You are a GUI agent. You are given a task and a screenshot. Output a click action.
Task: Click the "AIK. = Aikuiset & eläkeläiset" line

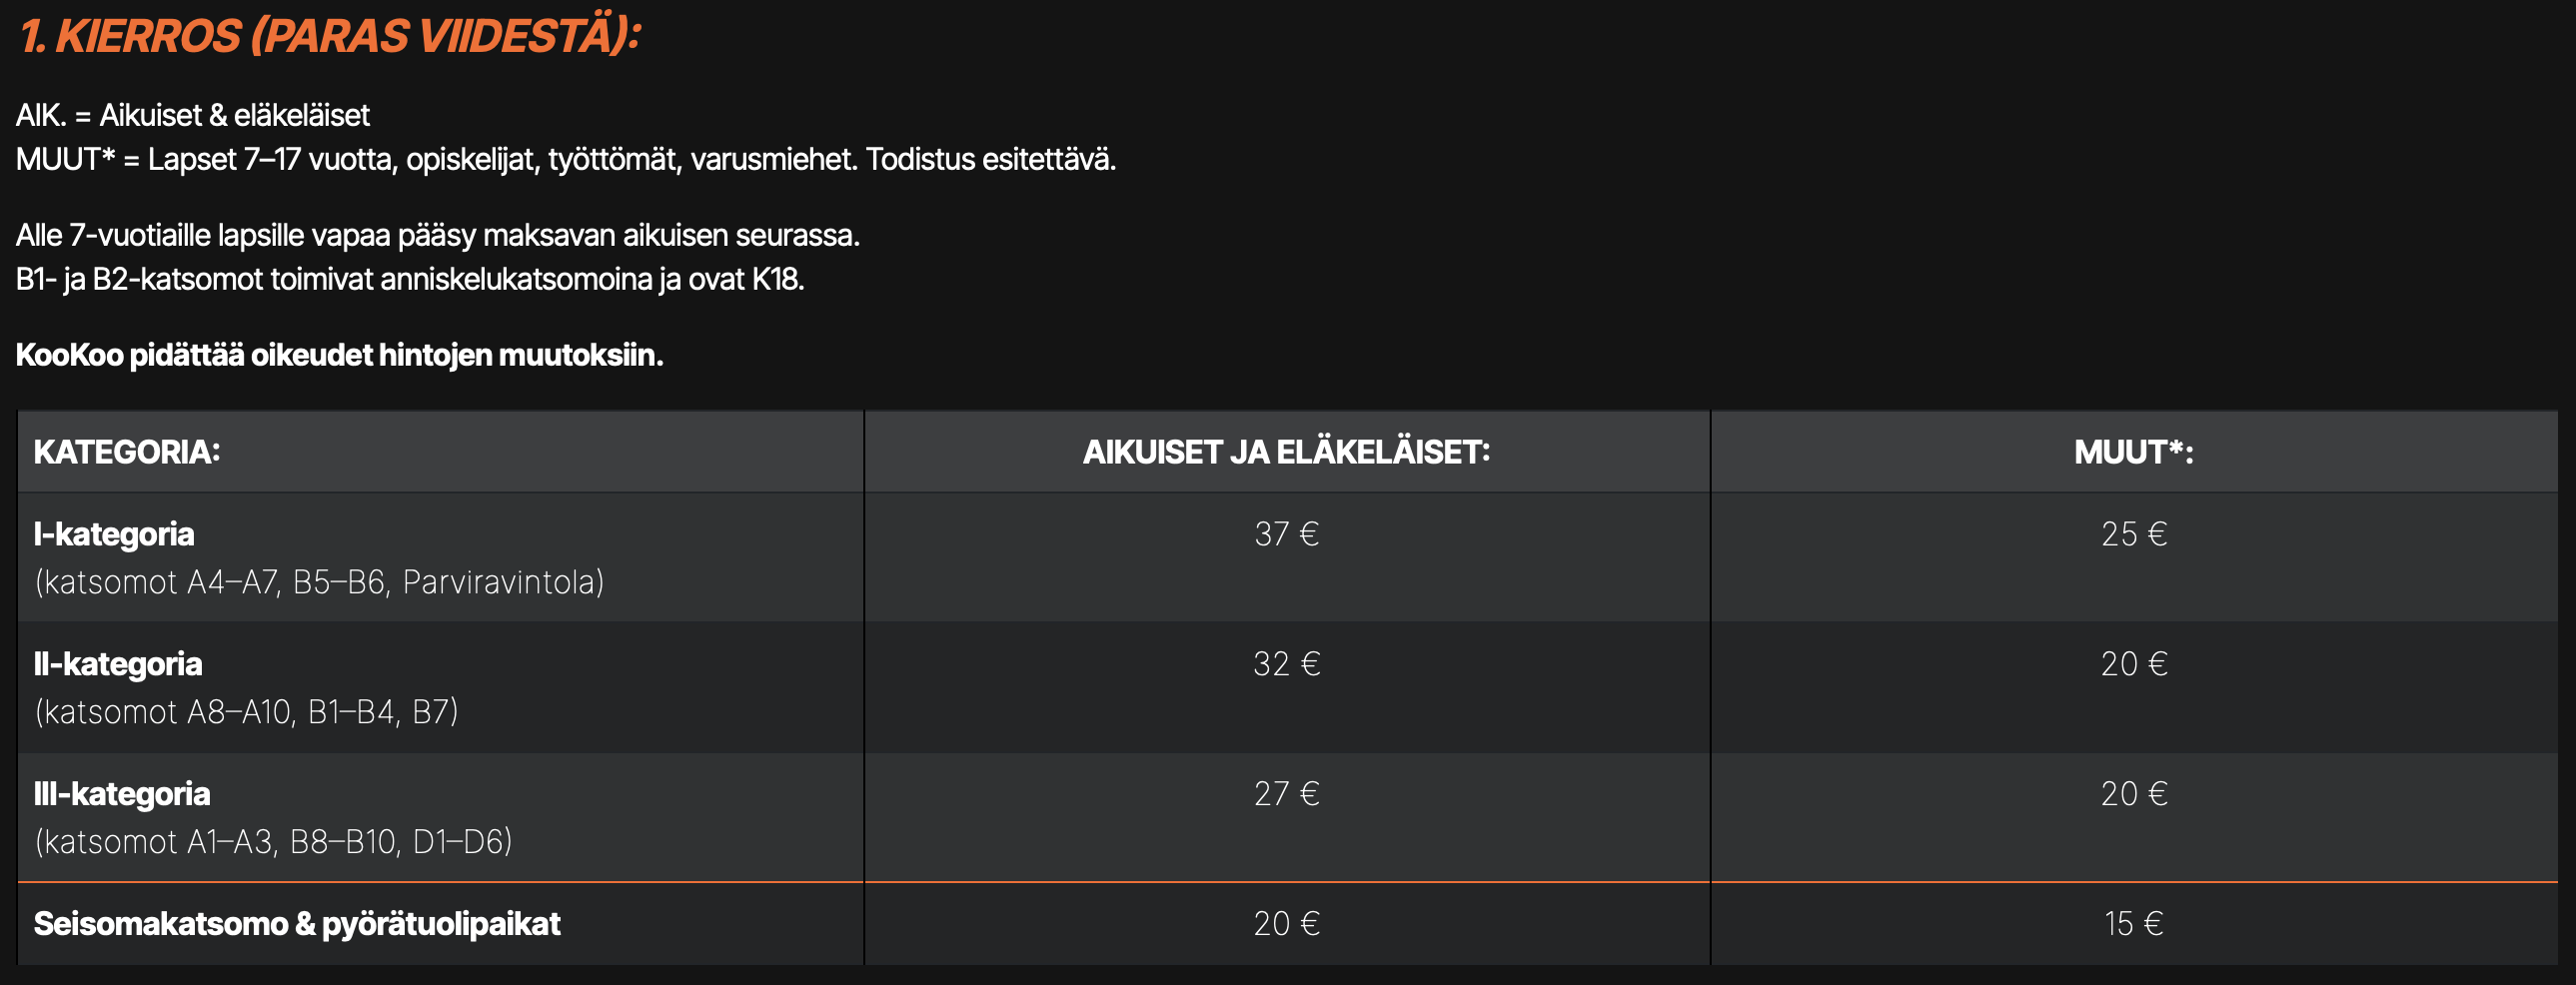pos(193,115)
